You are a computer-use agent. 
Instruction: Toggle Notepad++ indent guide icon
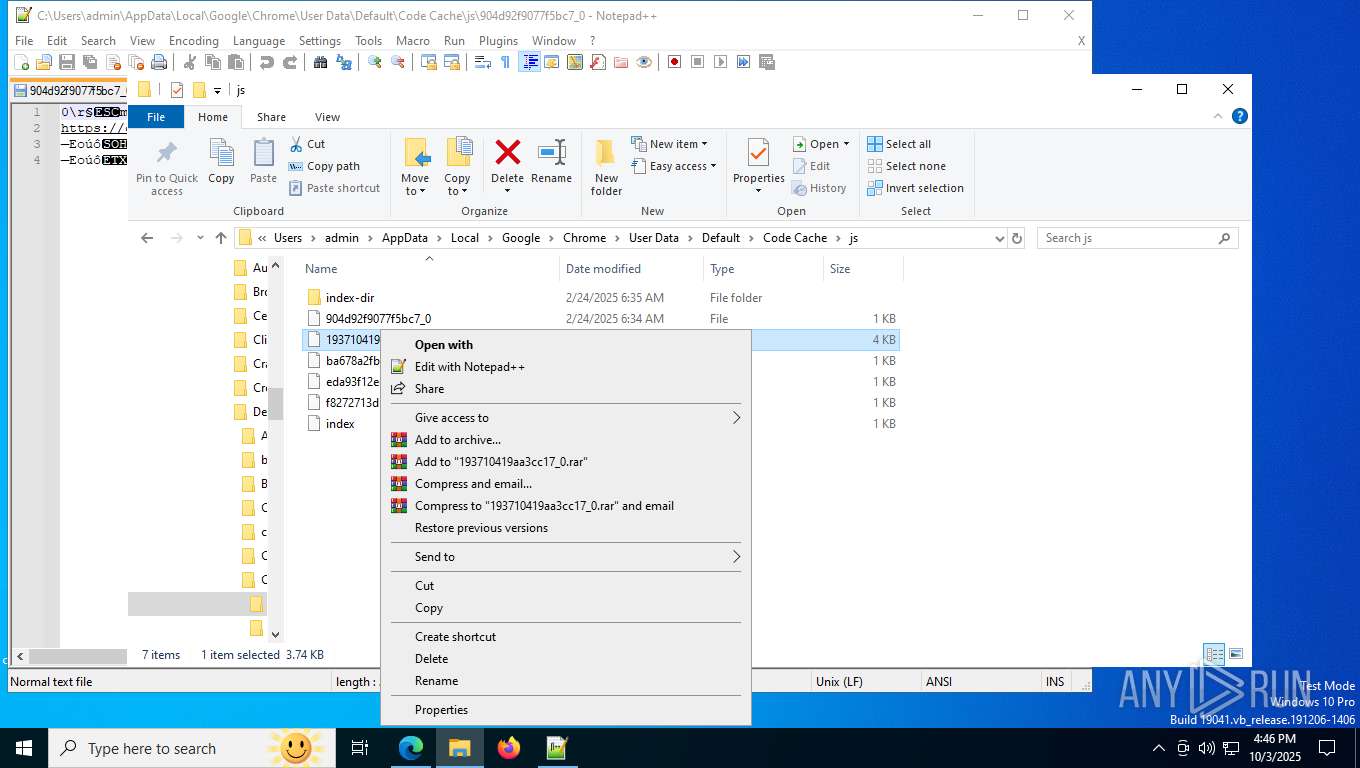(529, 62)
